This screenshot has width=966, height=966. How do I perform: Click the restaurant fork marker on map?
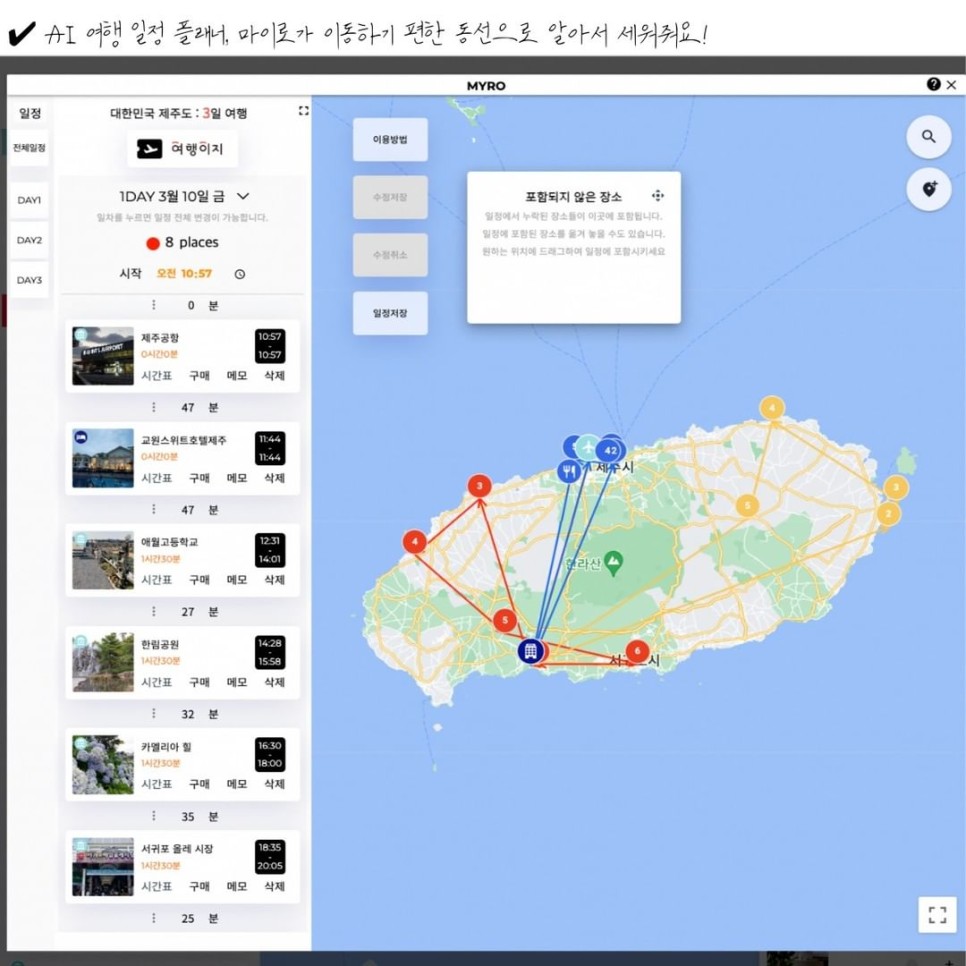click(569, 471)
